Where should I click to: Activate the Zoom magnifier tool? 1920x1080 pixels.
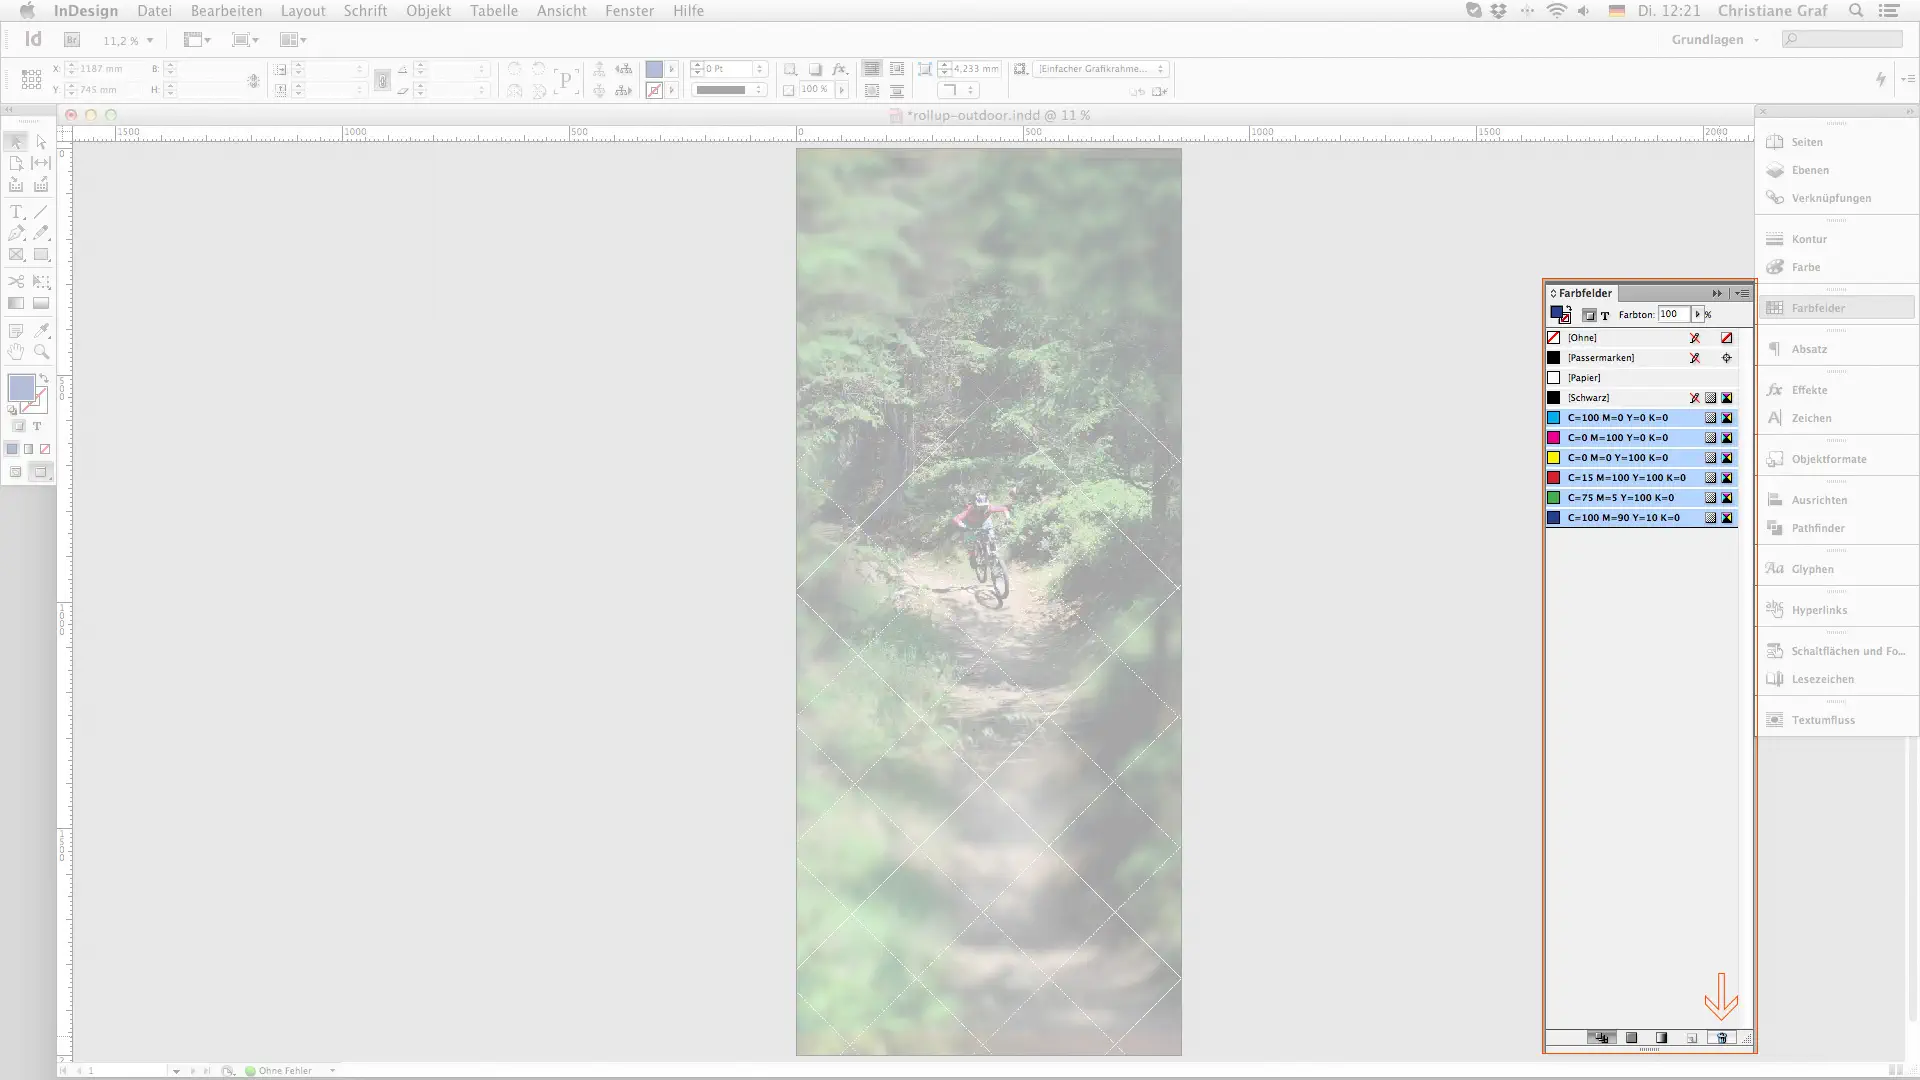click(41, 352)
